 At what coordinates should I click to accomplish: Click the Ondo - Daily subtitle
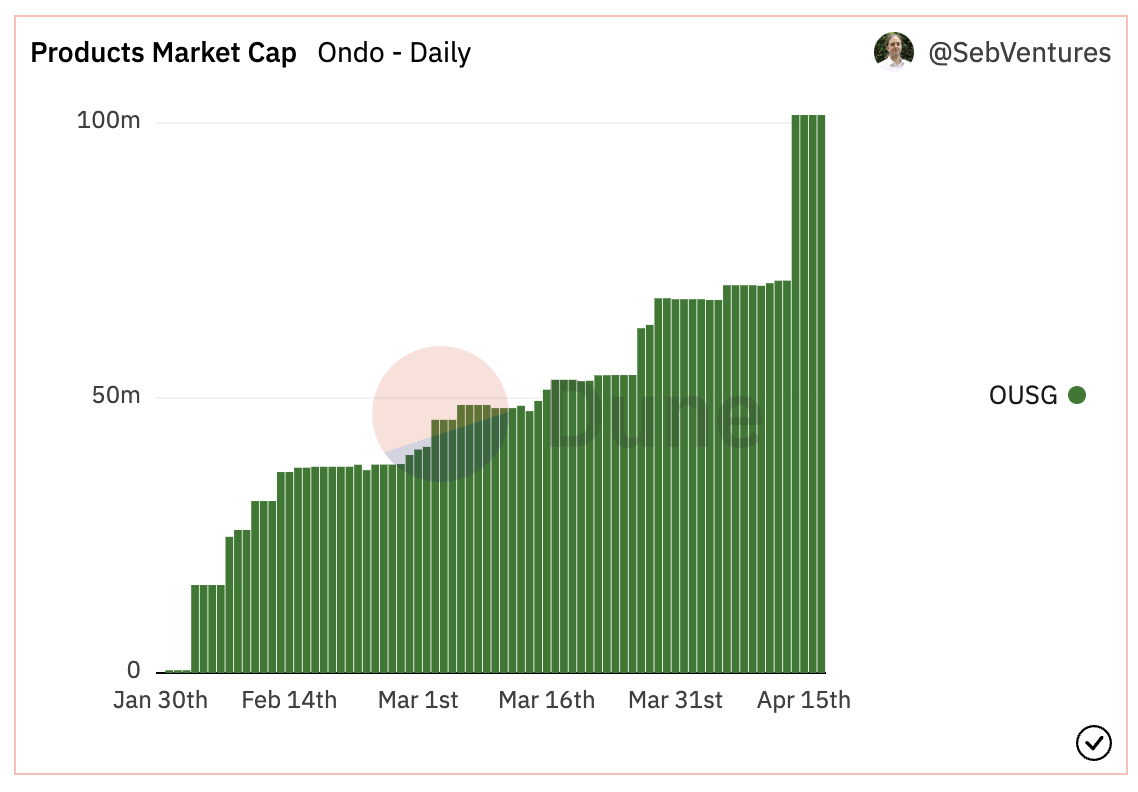[x=394, y=53]
